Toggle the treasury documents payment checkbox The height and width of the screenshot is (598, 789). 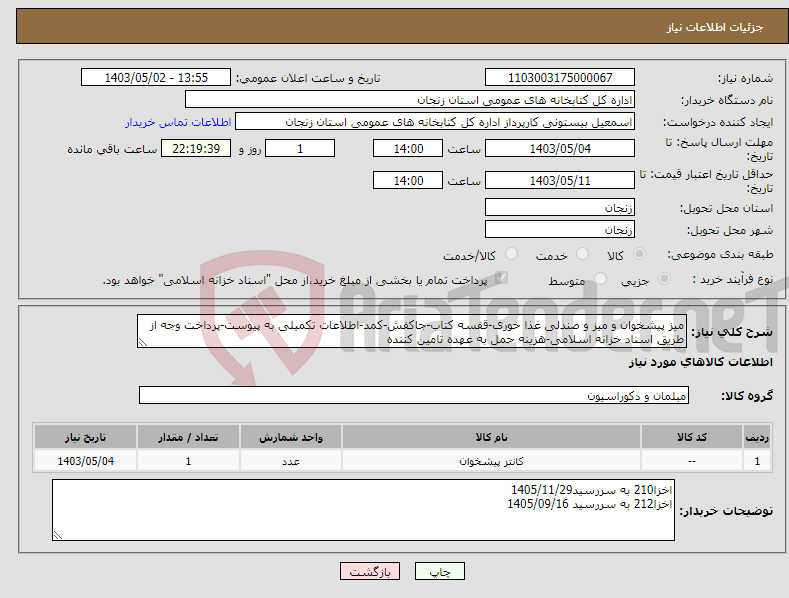point(501,278)
